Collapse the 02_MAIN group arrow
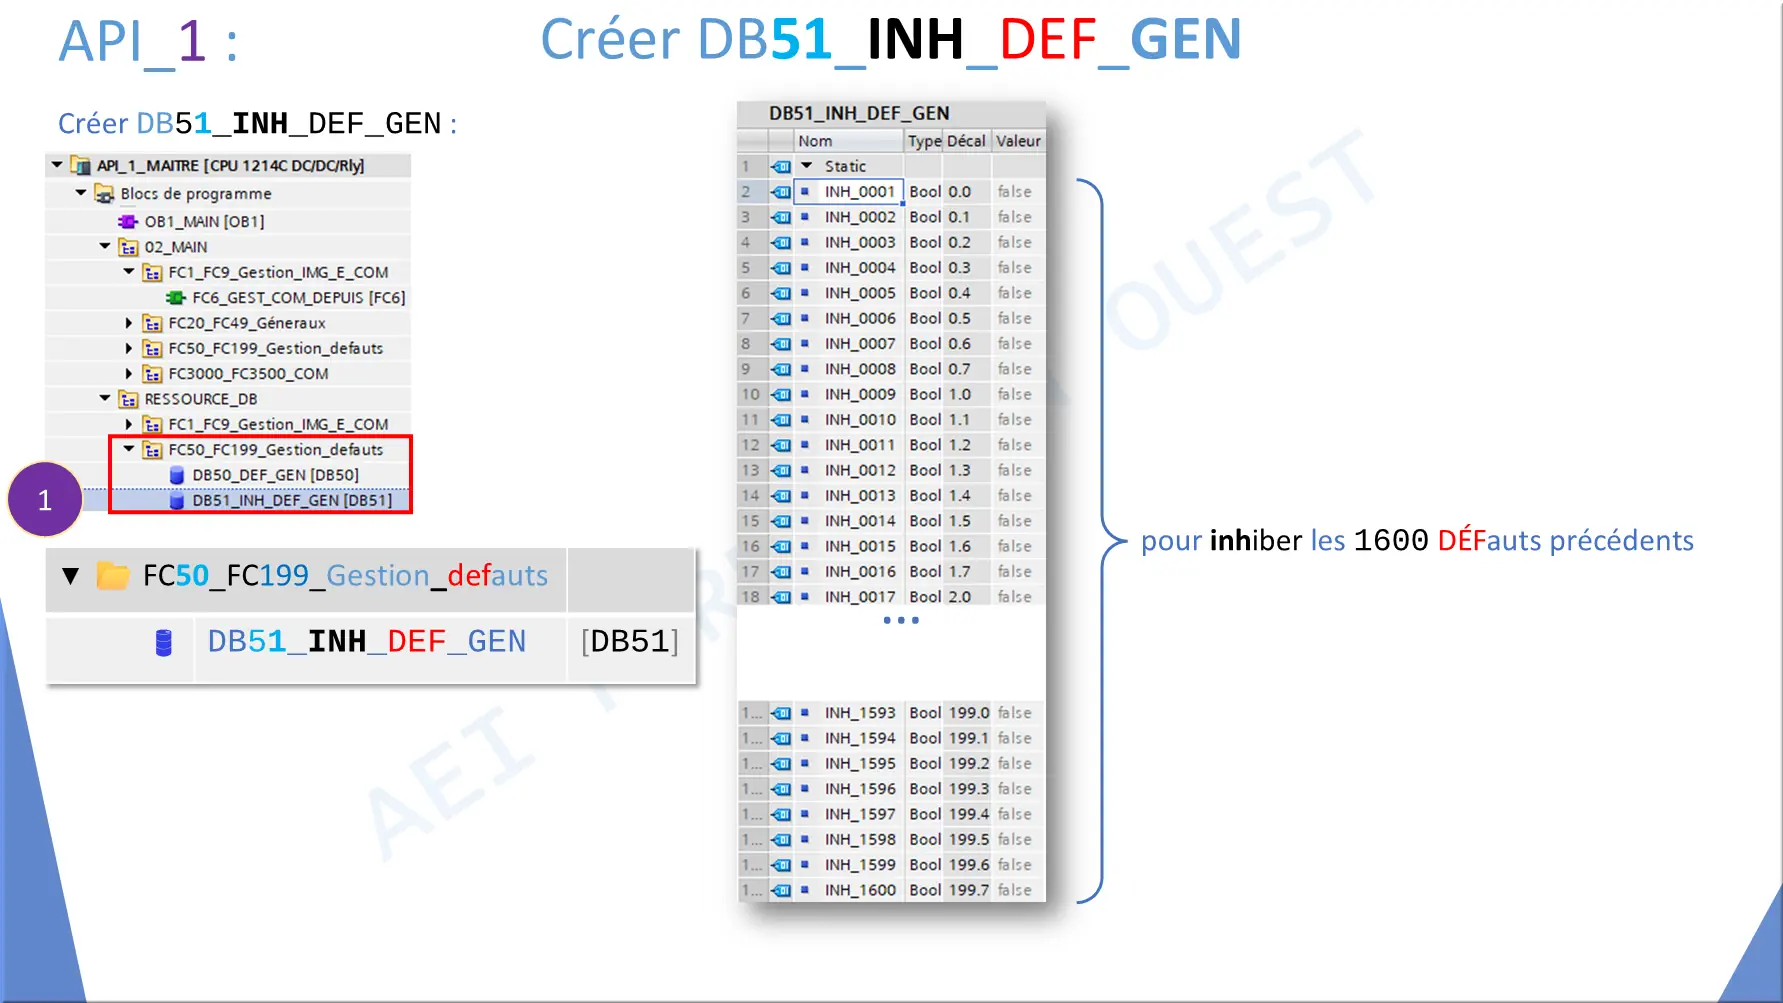 tap(105, 246)
